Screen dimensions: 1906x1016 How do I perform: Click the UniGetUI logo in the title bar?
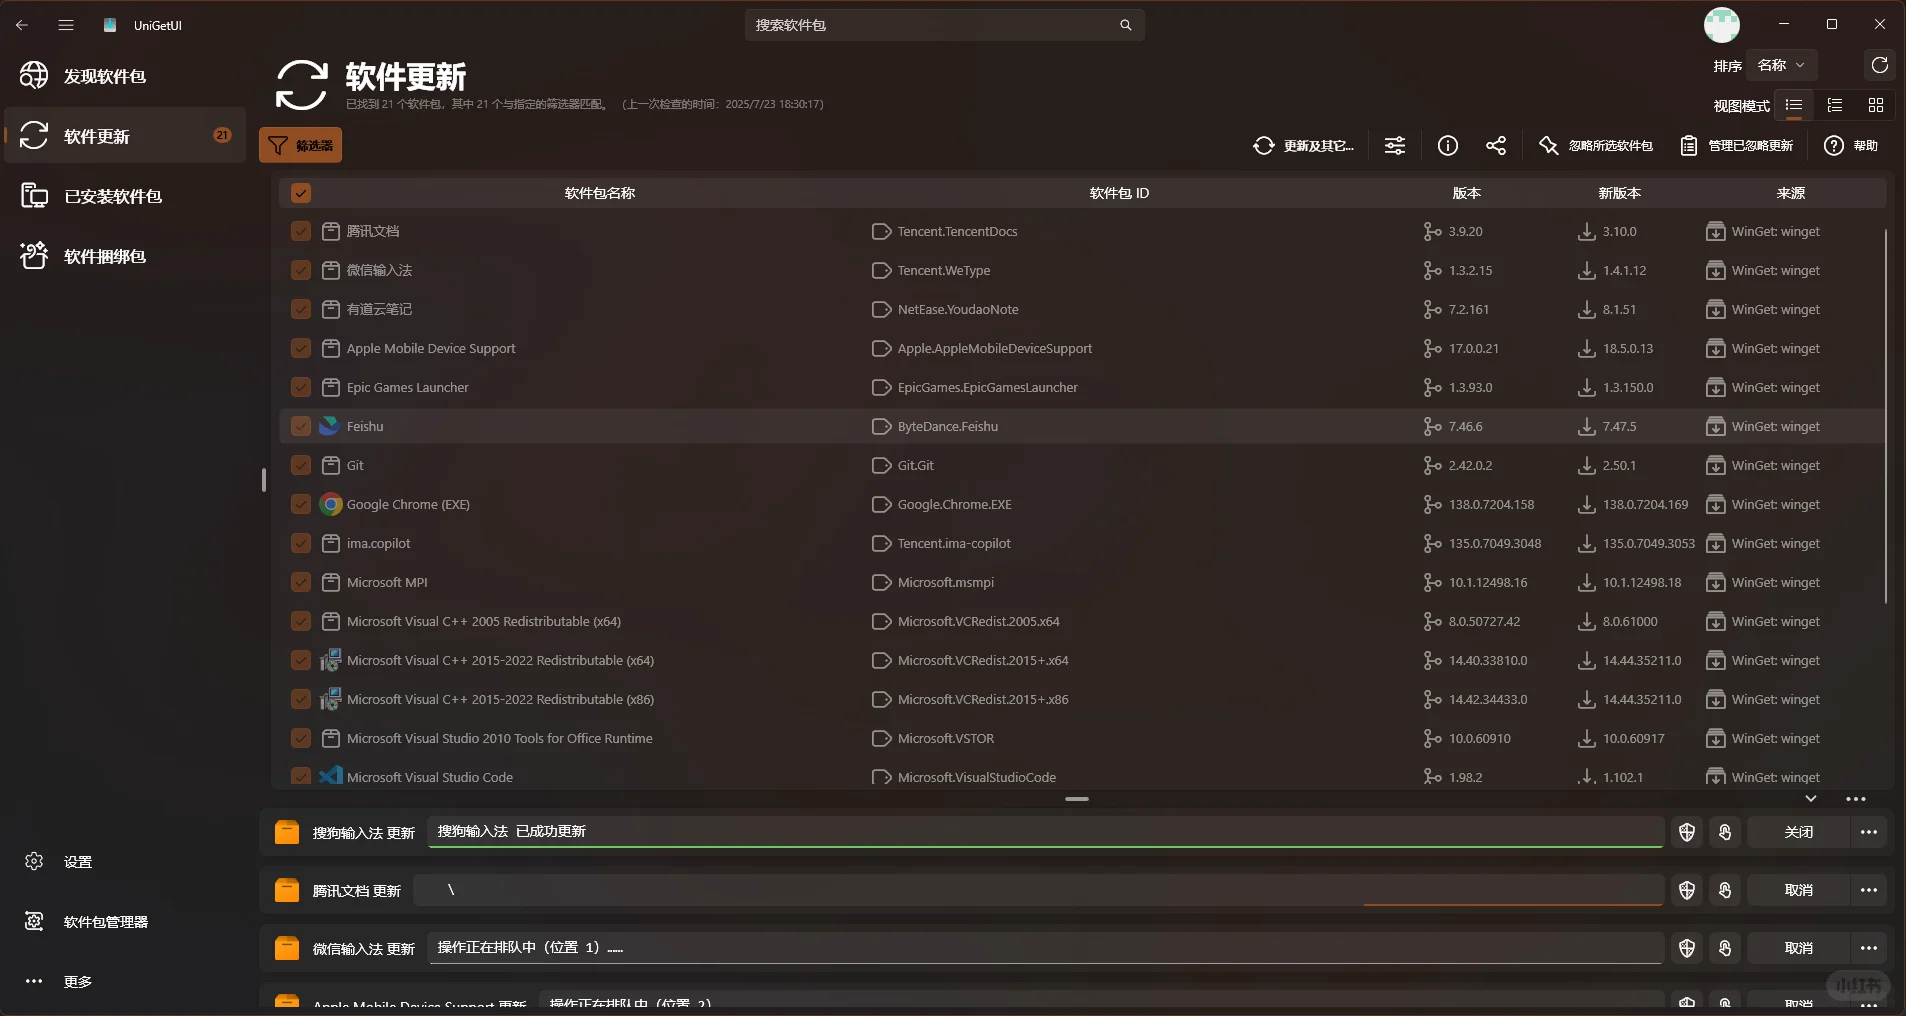coord(110,25)
